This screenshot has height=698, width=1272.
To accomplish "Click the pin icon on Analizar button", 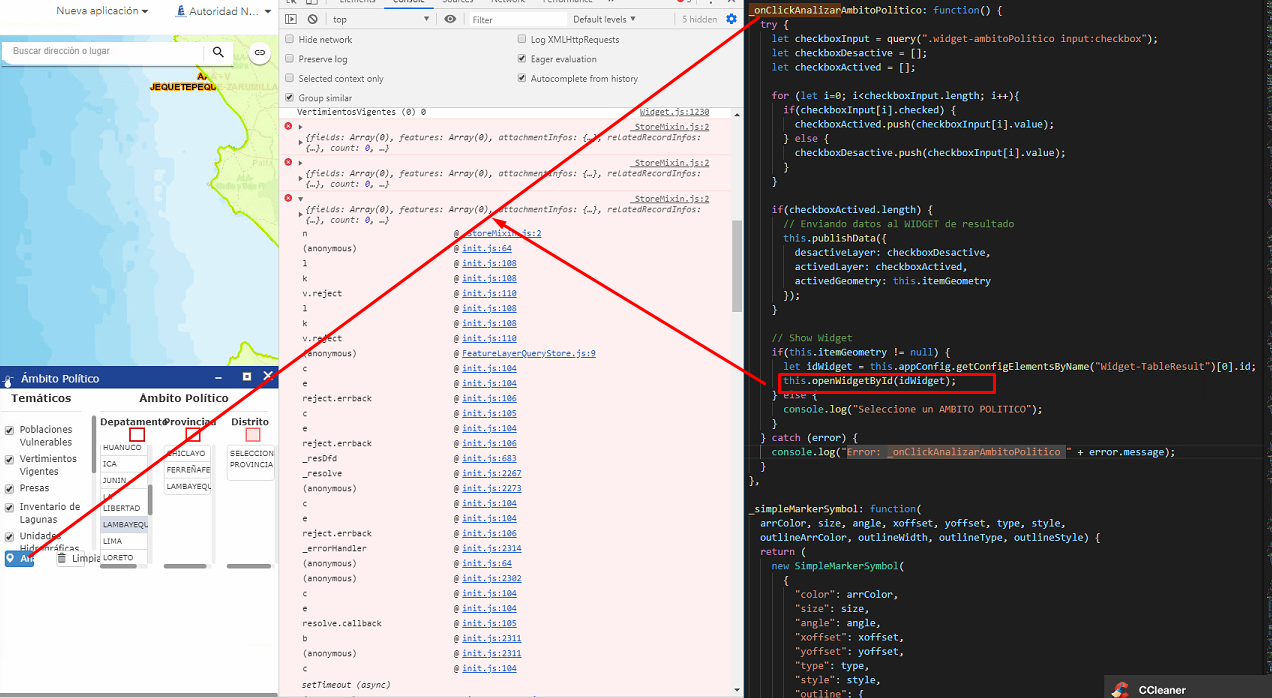I will (12, 558).
